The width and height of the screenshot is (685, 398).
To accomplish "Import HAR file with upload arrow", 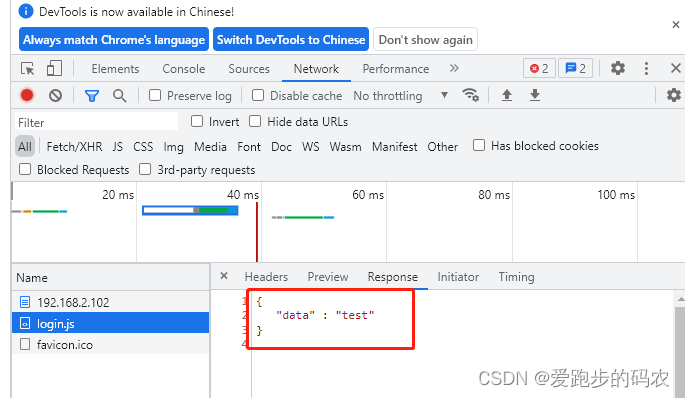I will [x=507, y=95].
